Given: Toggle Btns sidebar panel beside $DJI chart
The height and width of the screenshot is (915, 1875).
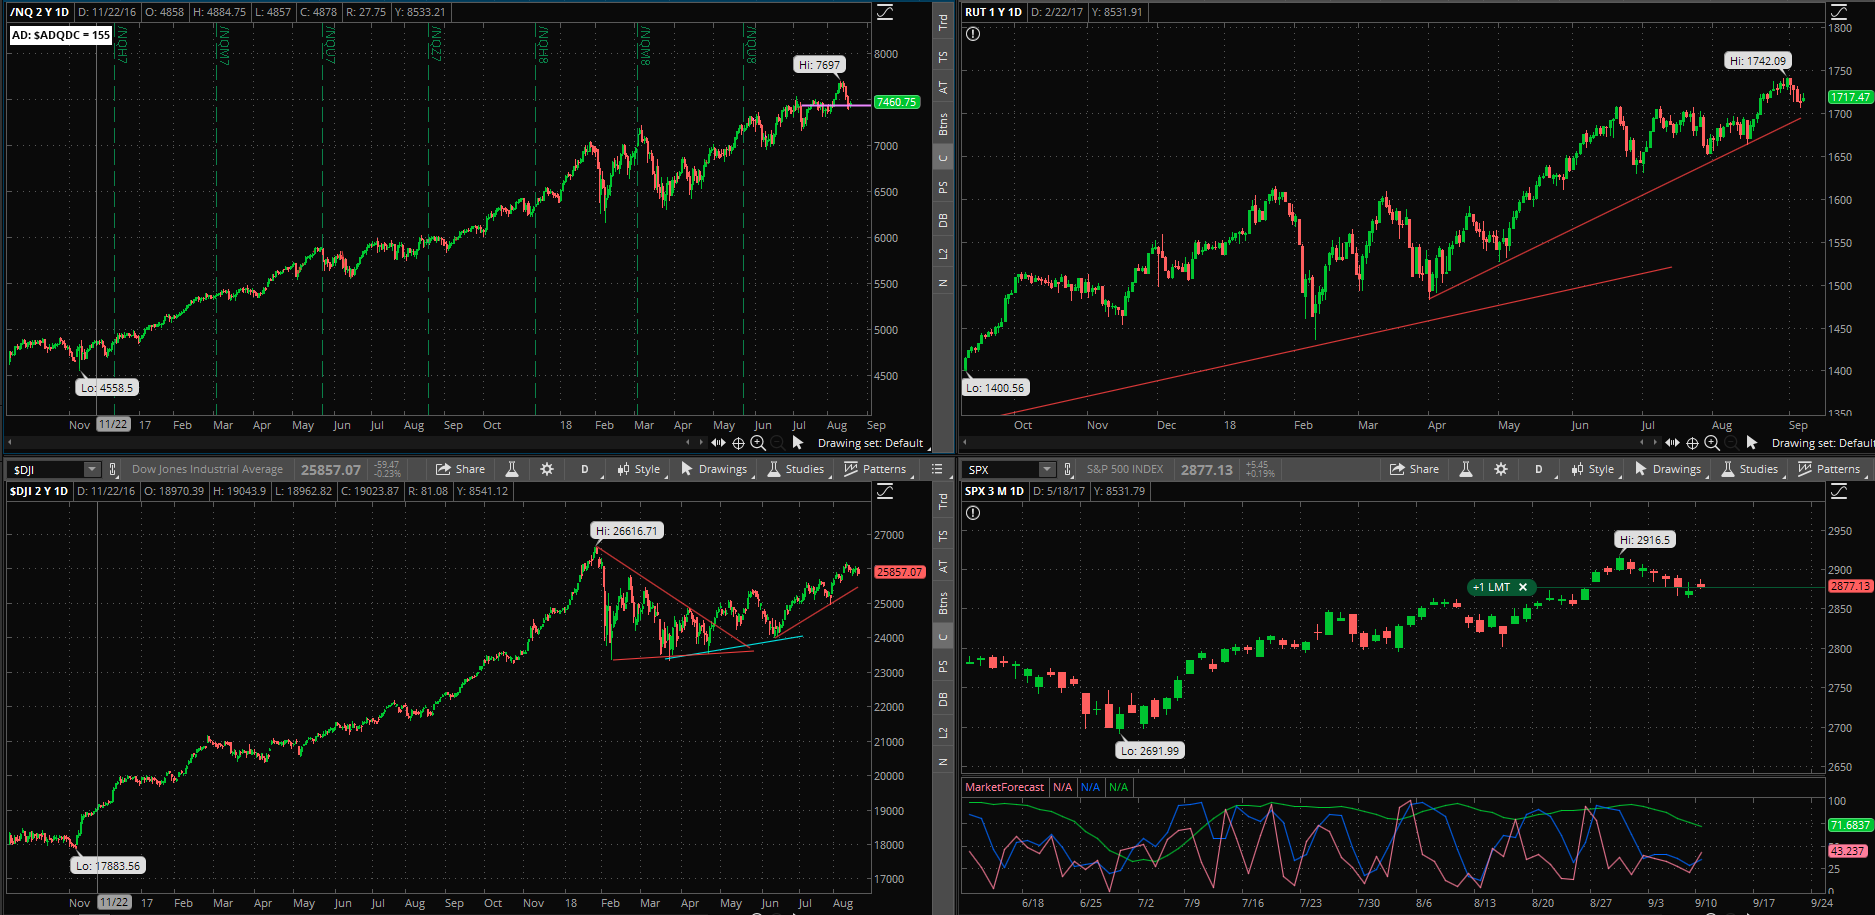Looking at the screenshot, I should 943,603.
